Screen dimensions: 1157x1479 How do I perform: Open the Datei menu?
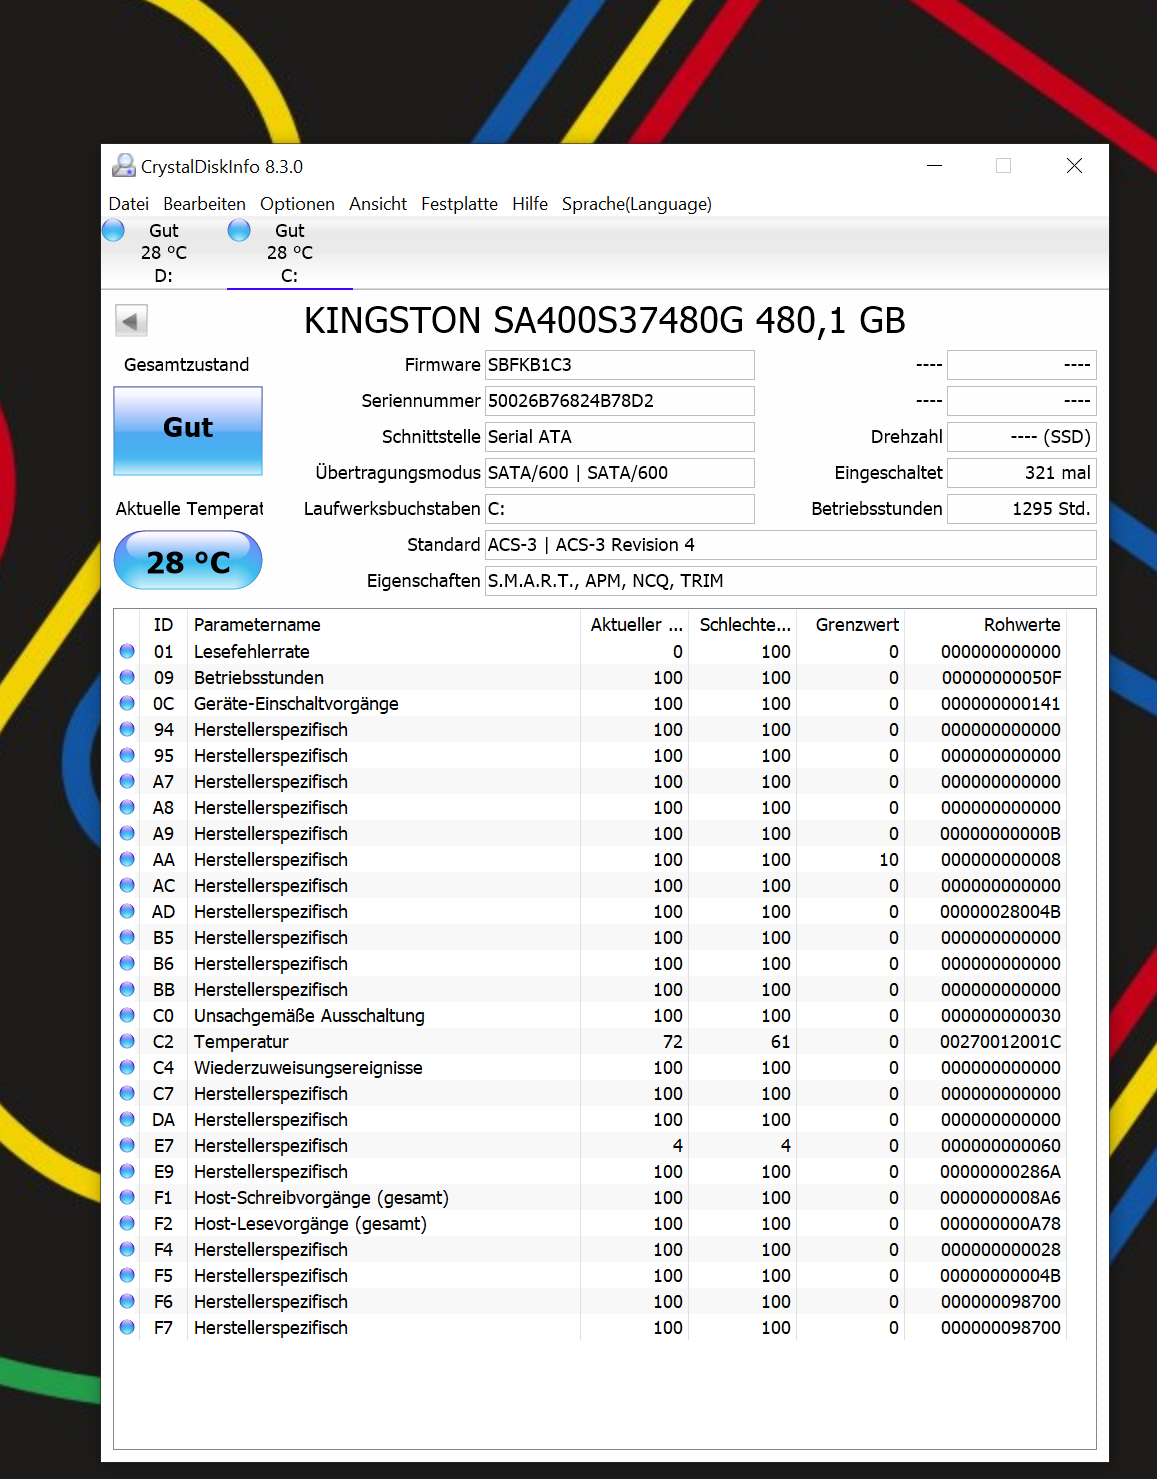pos(129,204)
